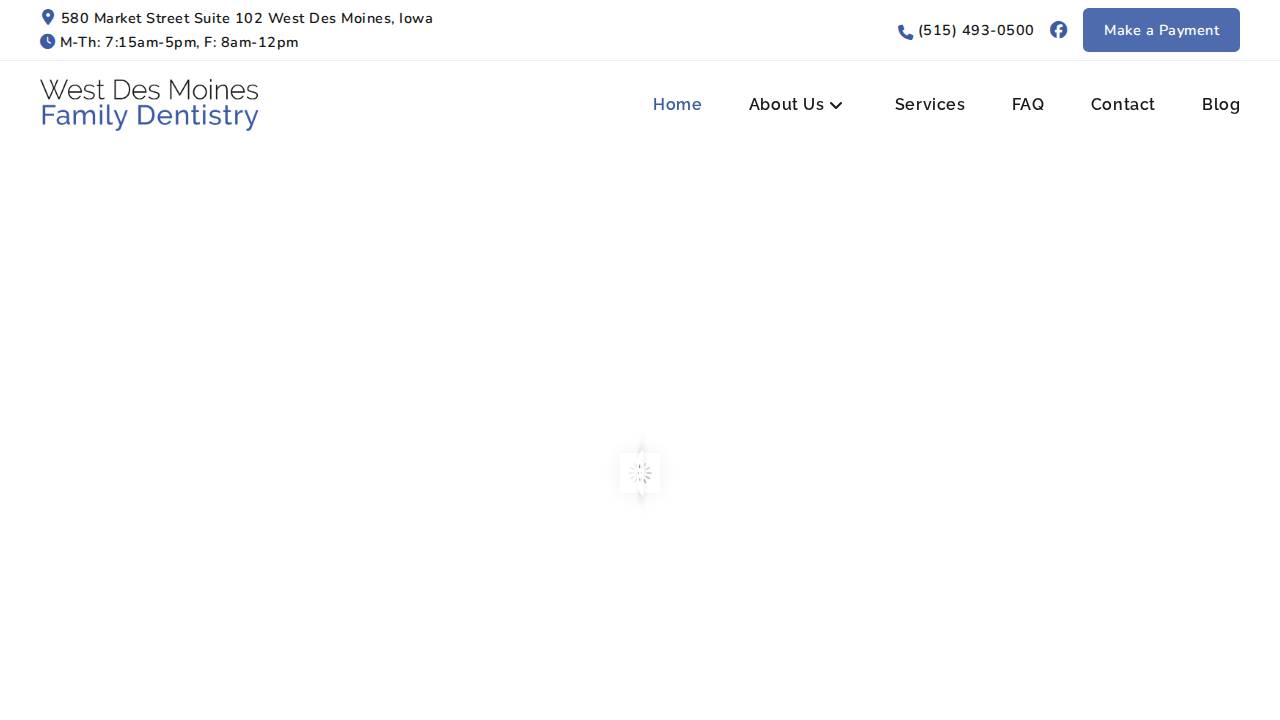1280x720 pixels.
Task: Navigate to the FAQ section
Action: (x=1028, y=104)
